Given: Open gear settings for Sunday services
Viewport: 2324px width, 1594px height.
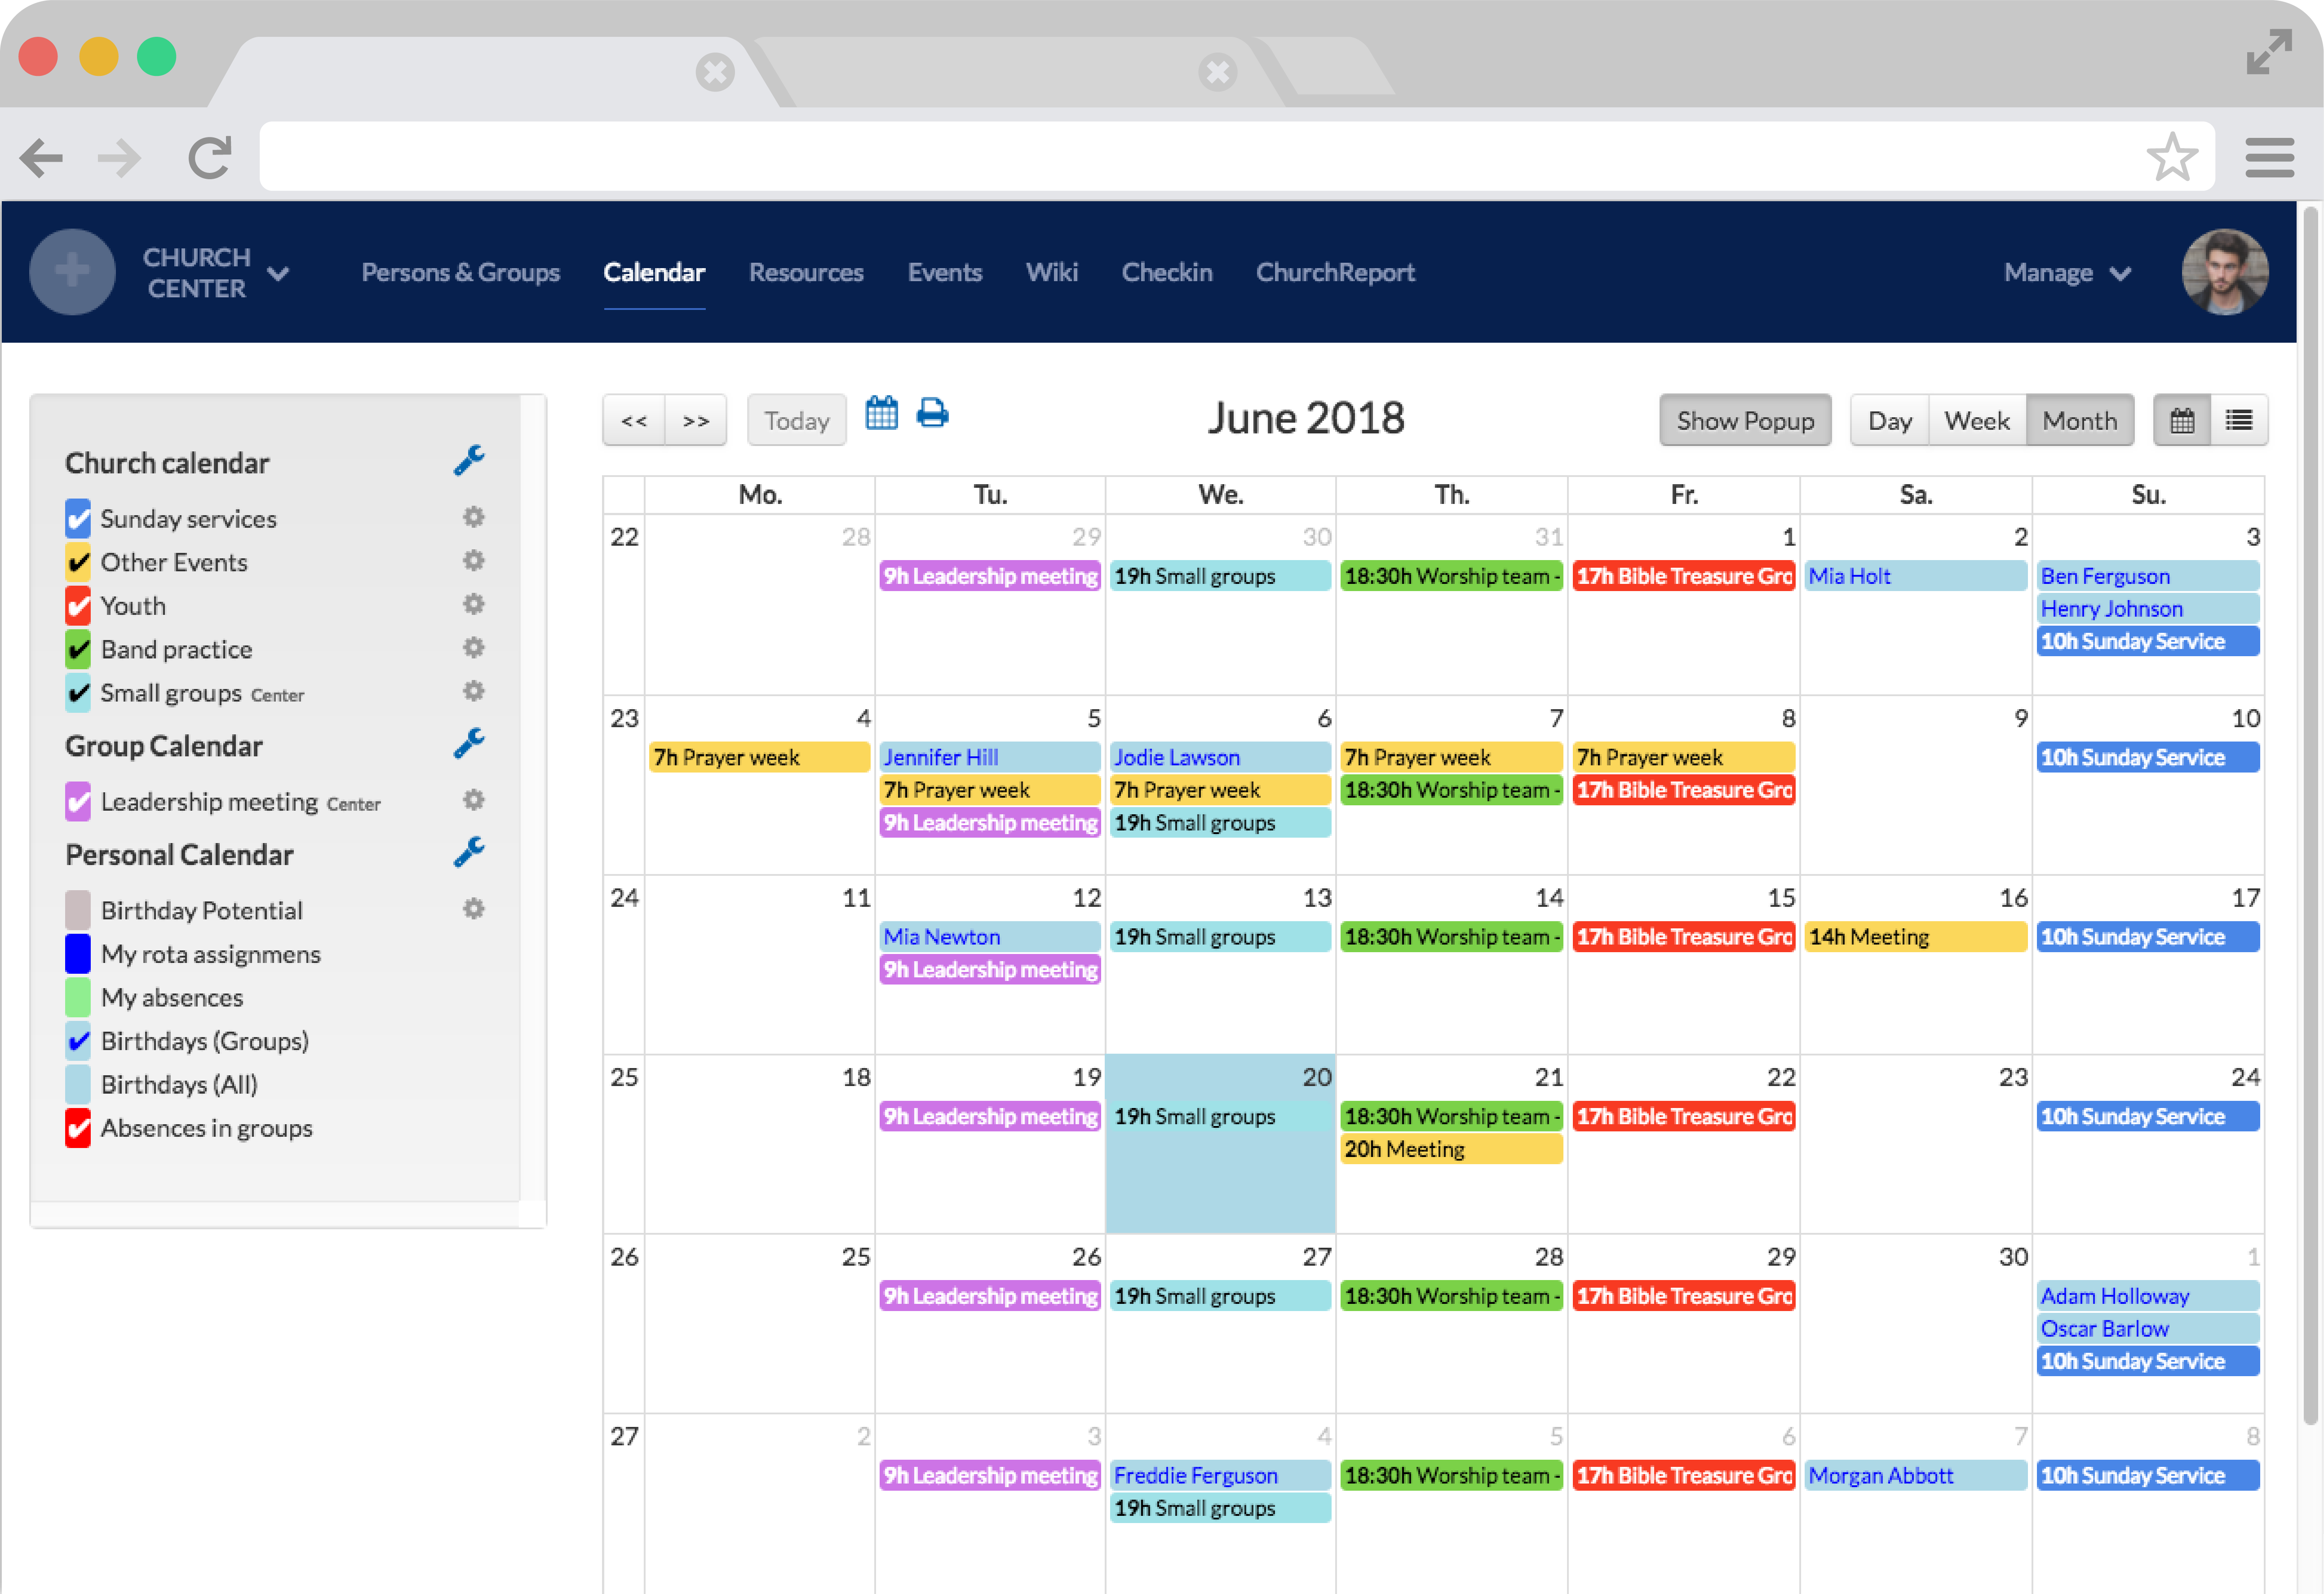Looking at the screenshot, I should [473, 517].
